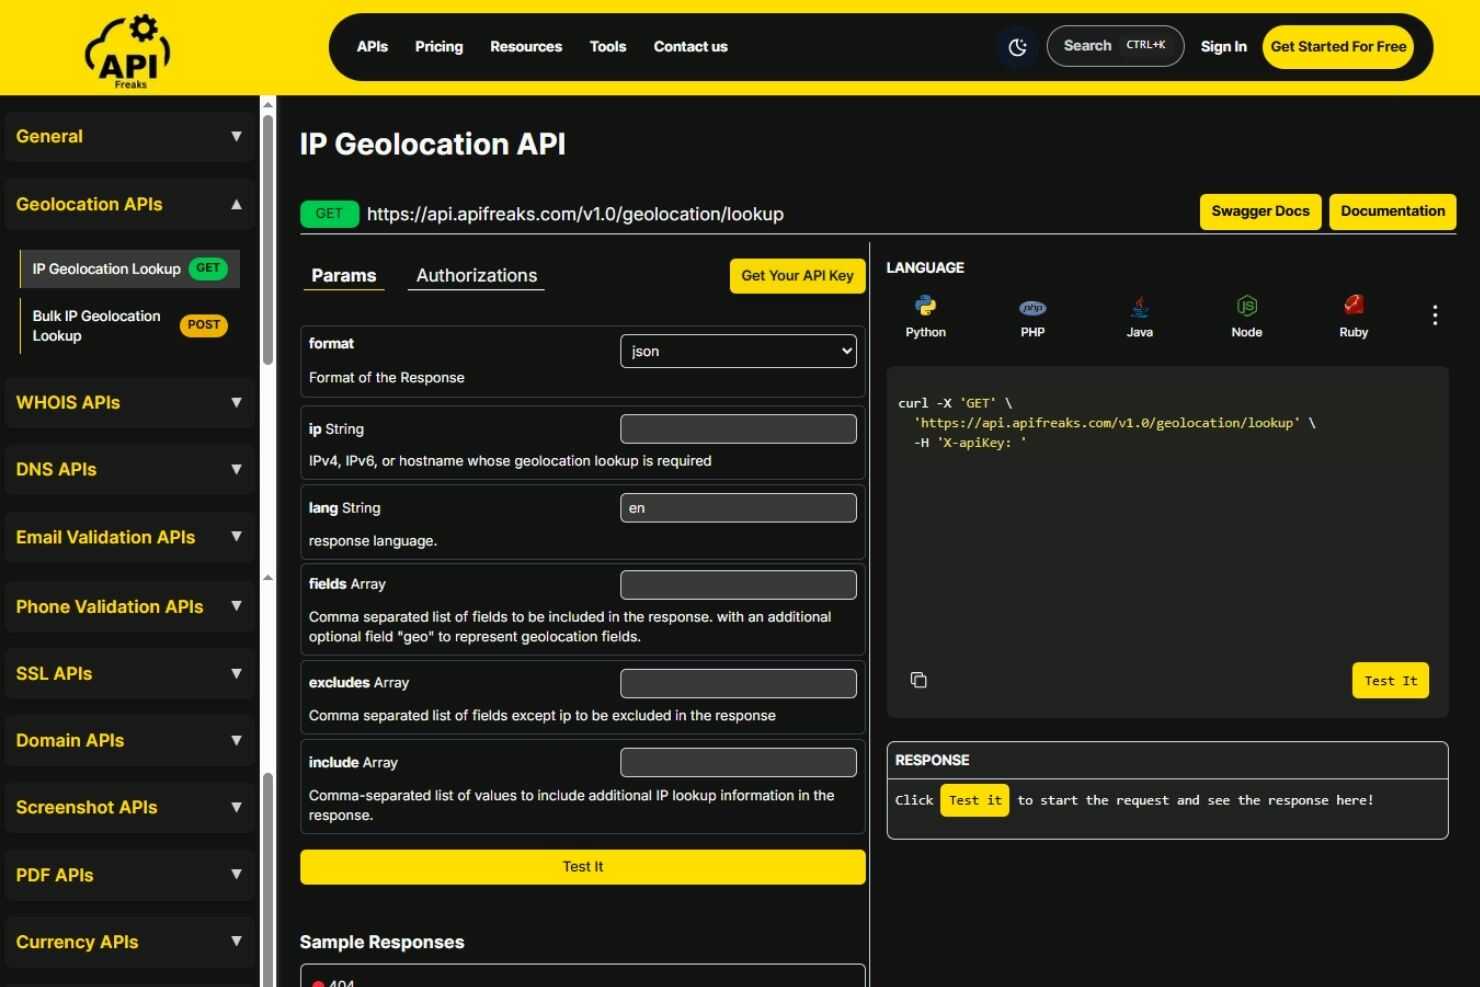This screenshot has width=1480, height=987.
Task: Collapse the Geolocation APIs section
Action: tap(130, 204)
